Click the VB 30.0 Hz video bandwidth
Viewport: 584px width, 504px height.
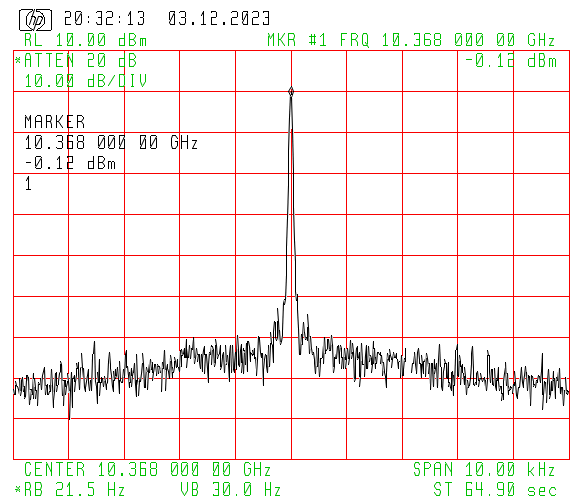pos(230,490)
